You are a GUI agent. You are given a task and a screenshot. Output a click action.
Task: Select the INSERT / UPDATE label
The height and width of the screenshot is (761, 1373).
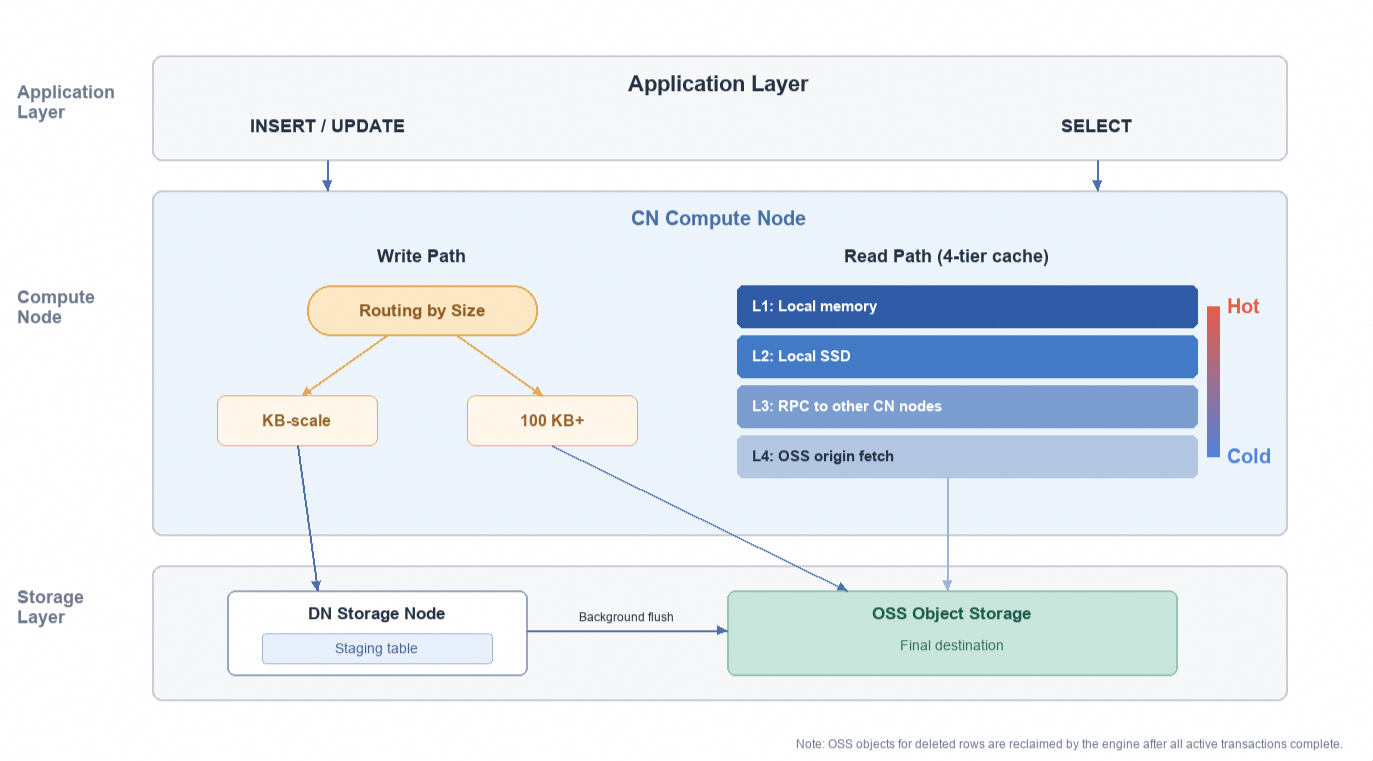(x=327, y=126)
